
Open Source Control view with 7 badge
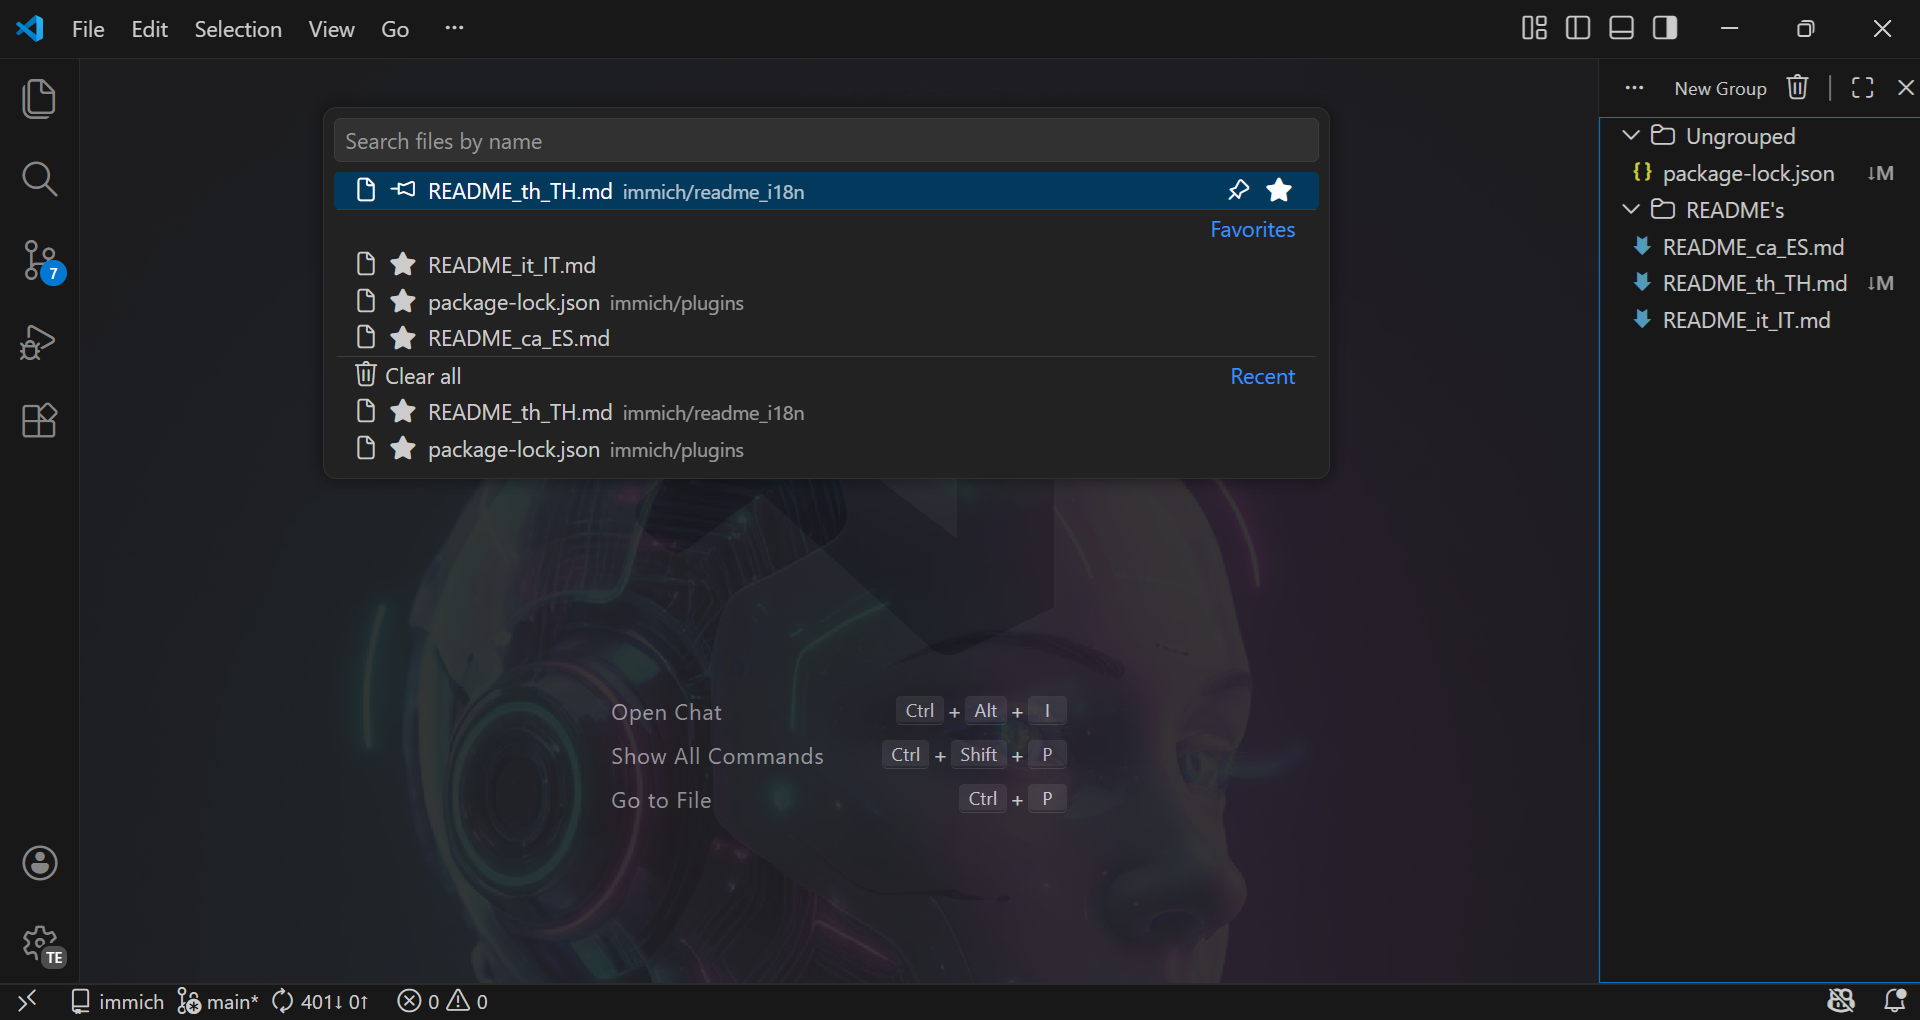[41, 261]
